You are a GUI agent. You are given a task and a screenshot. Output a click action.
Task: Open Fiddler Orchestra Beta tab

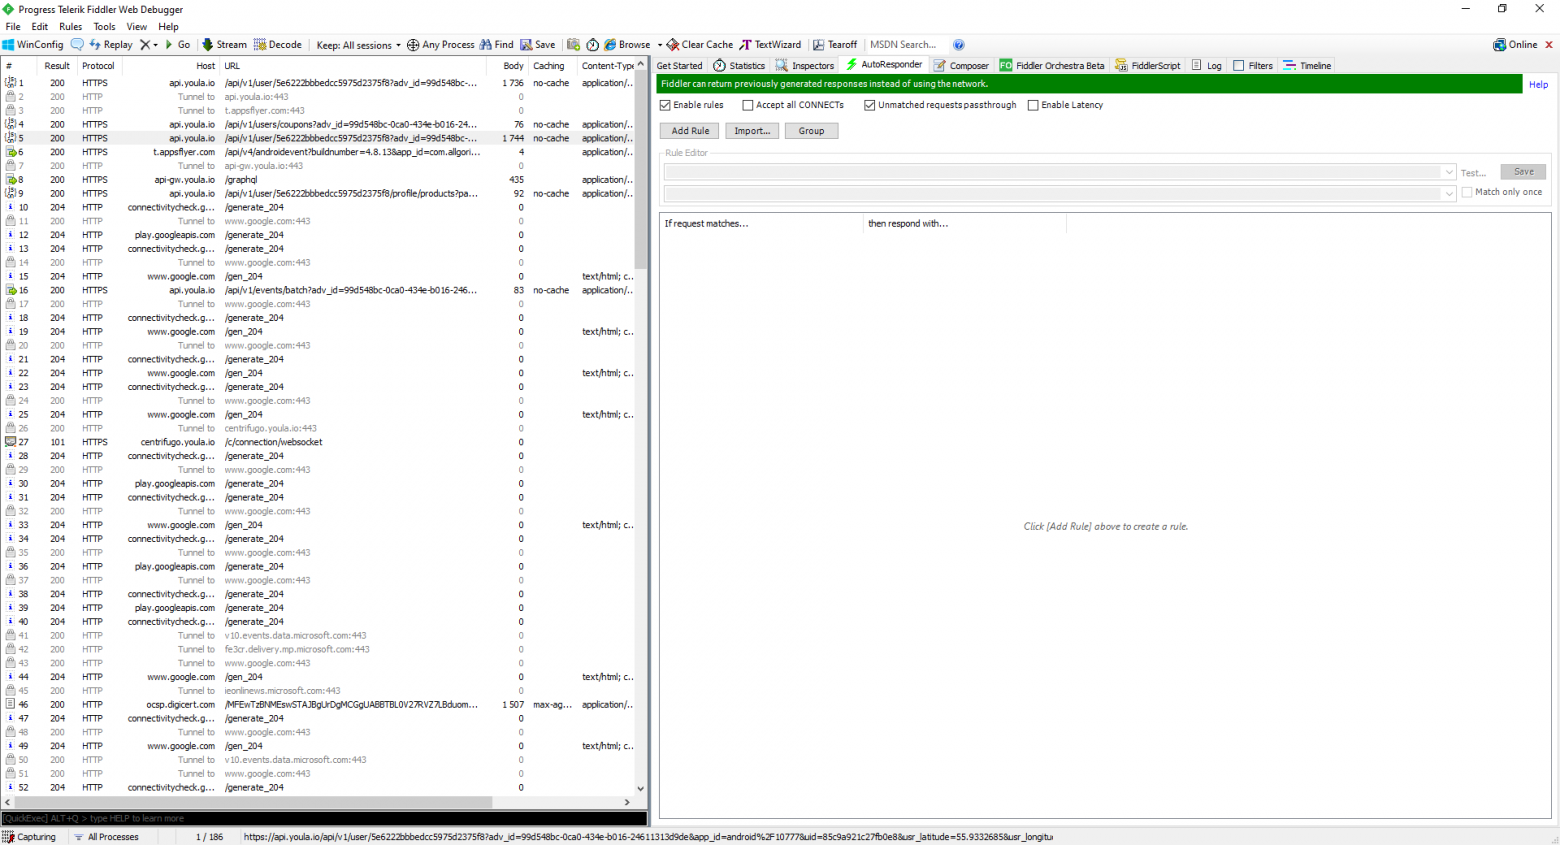pyautogui.click(x=1052, y=66)
